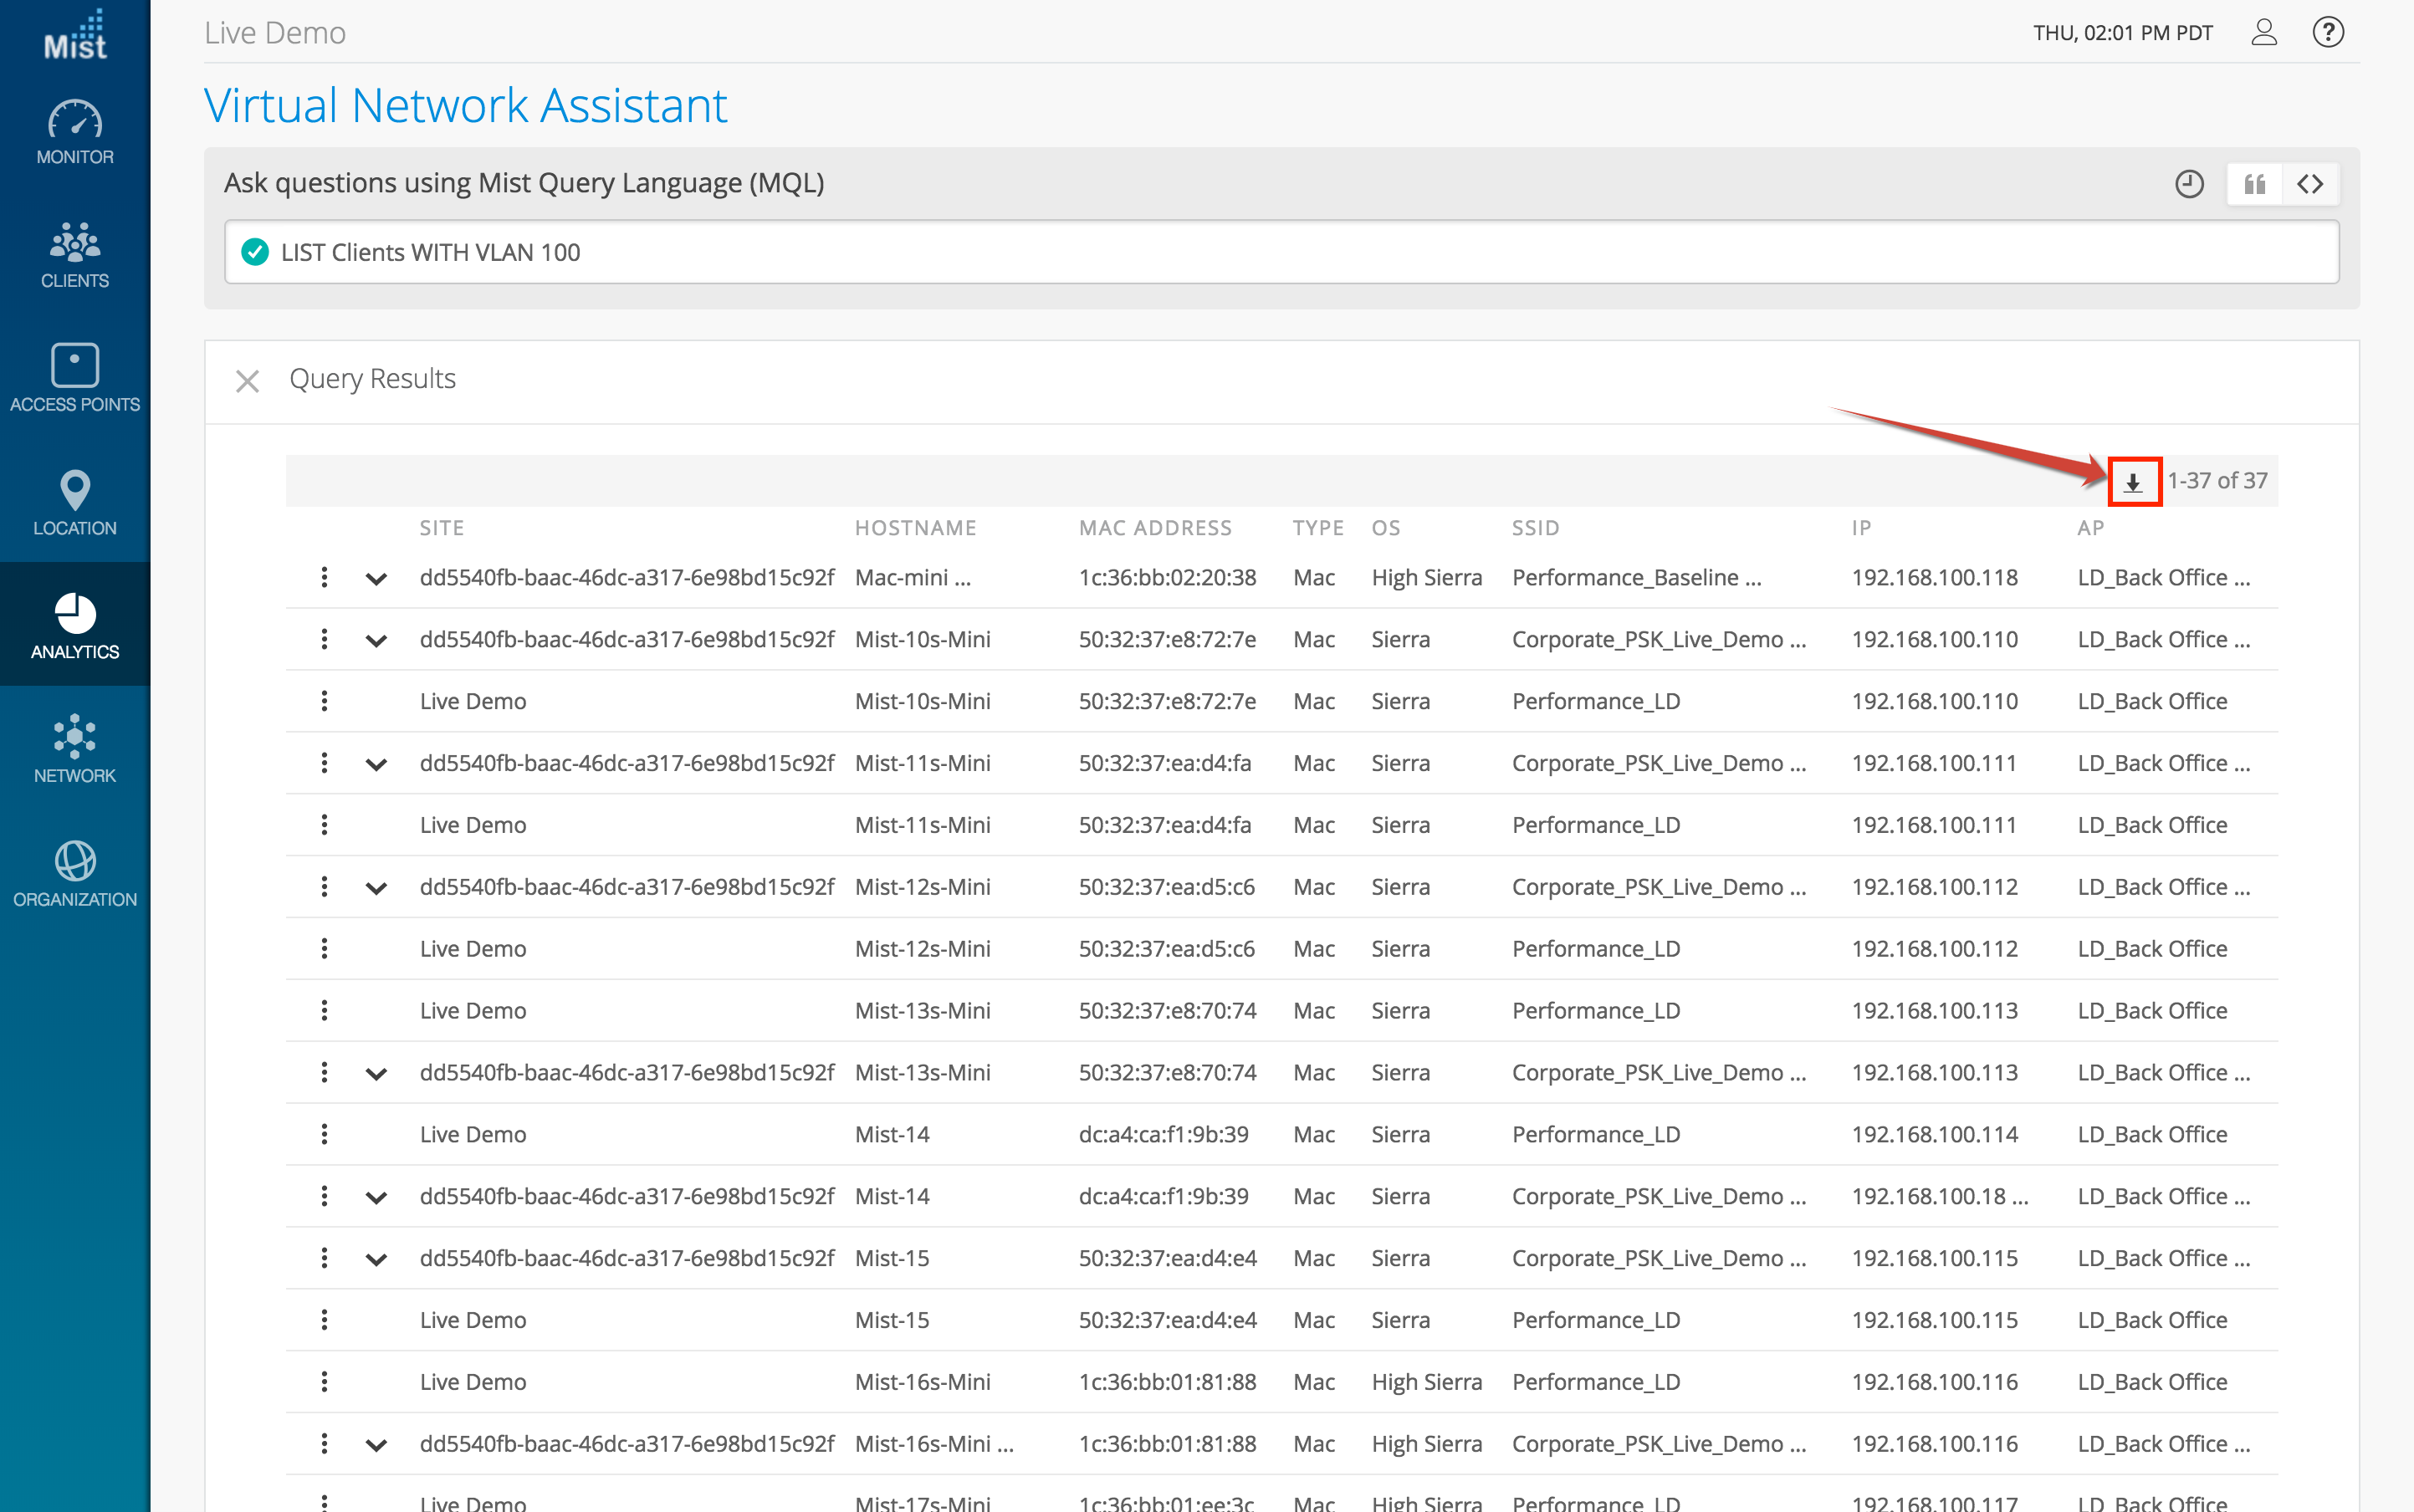Go to the Monitor section
This screenshot has height=1512, width=2414.
click(x=75, y=133)
